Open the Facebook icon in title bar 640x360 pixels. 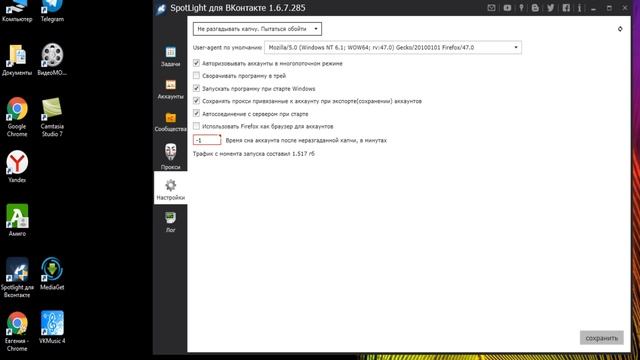click(566, 8)
